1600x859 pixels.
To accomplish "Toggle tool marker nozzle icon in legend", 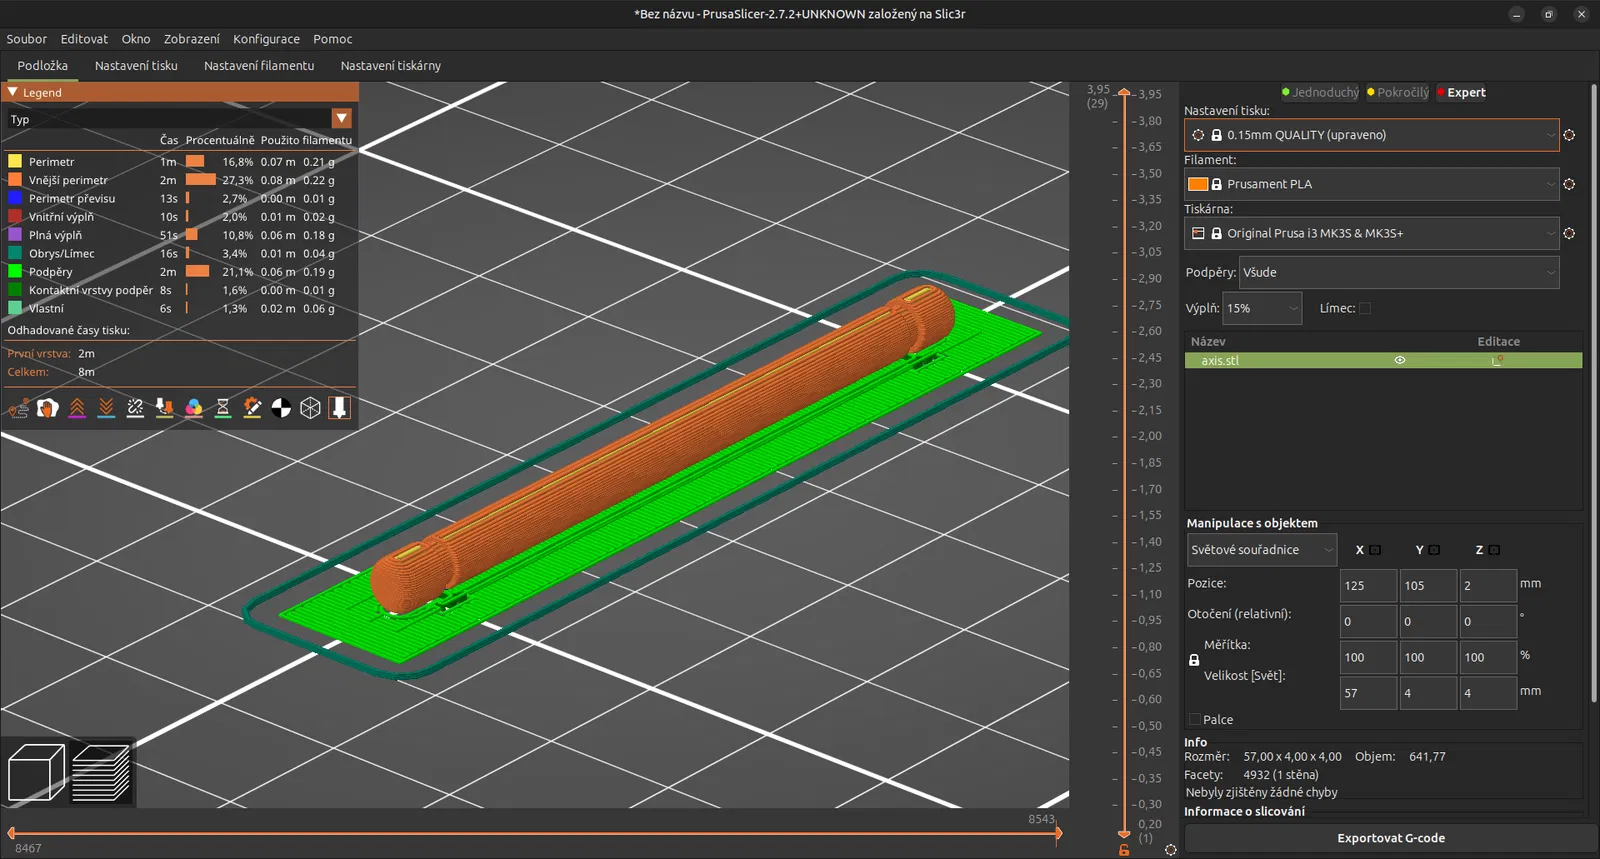I will [x=339, y=408].
